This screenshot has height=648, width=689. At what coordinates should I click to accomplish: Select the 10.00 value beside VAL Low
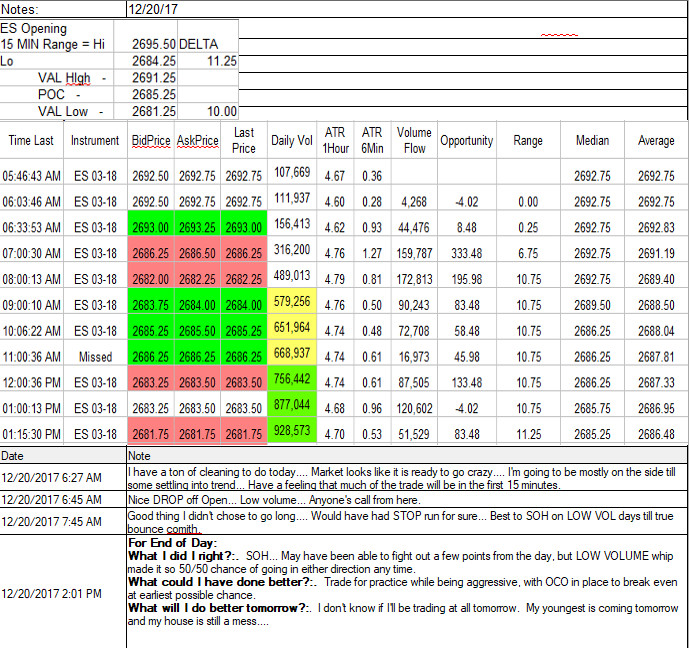tap(208, 111)
